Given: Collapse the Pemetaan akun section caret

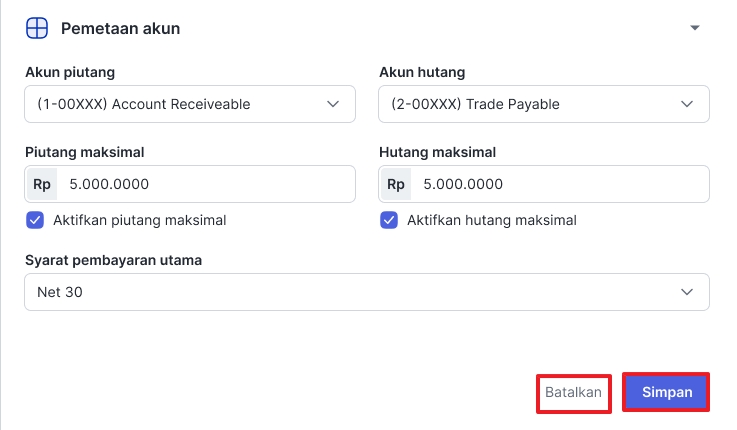Looking at the screenshot, I should click(x=695, y=28).
